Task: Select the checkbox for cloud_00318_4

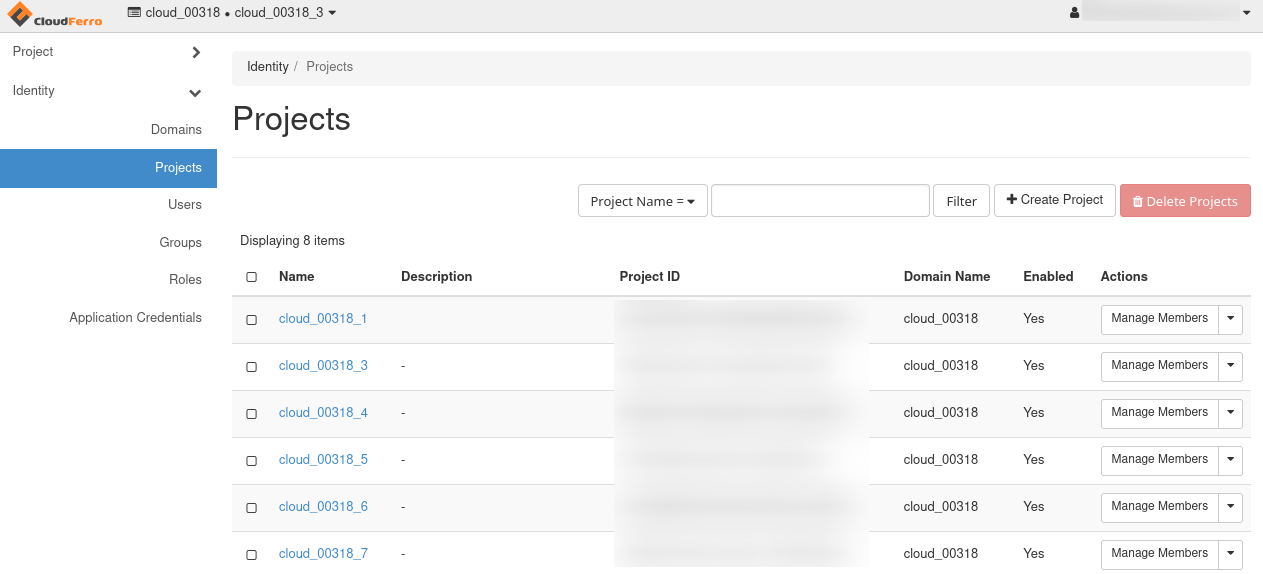Action: click(252, 413)
